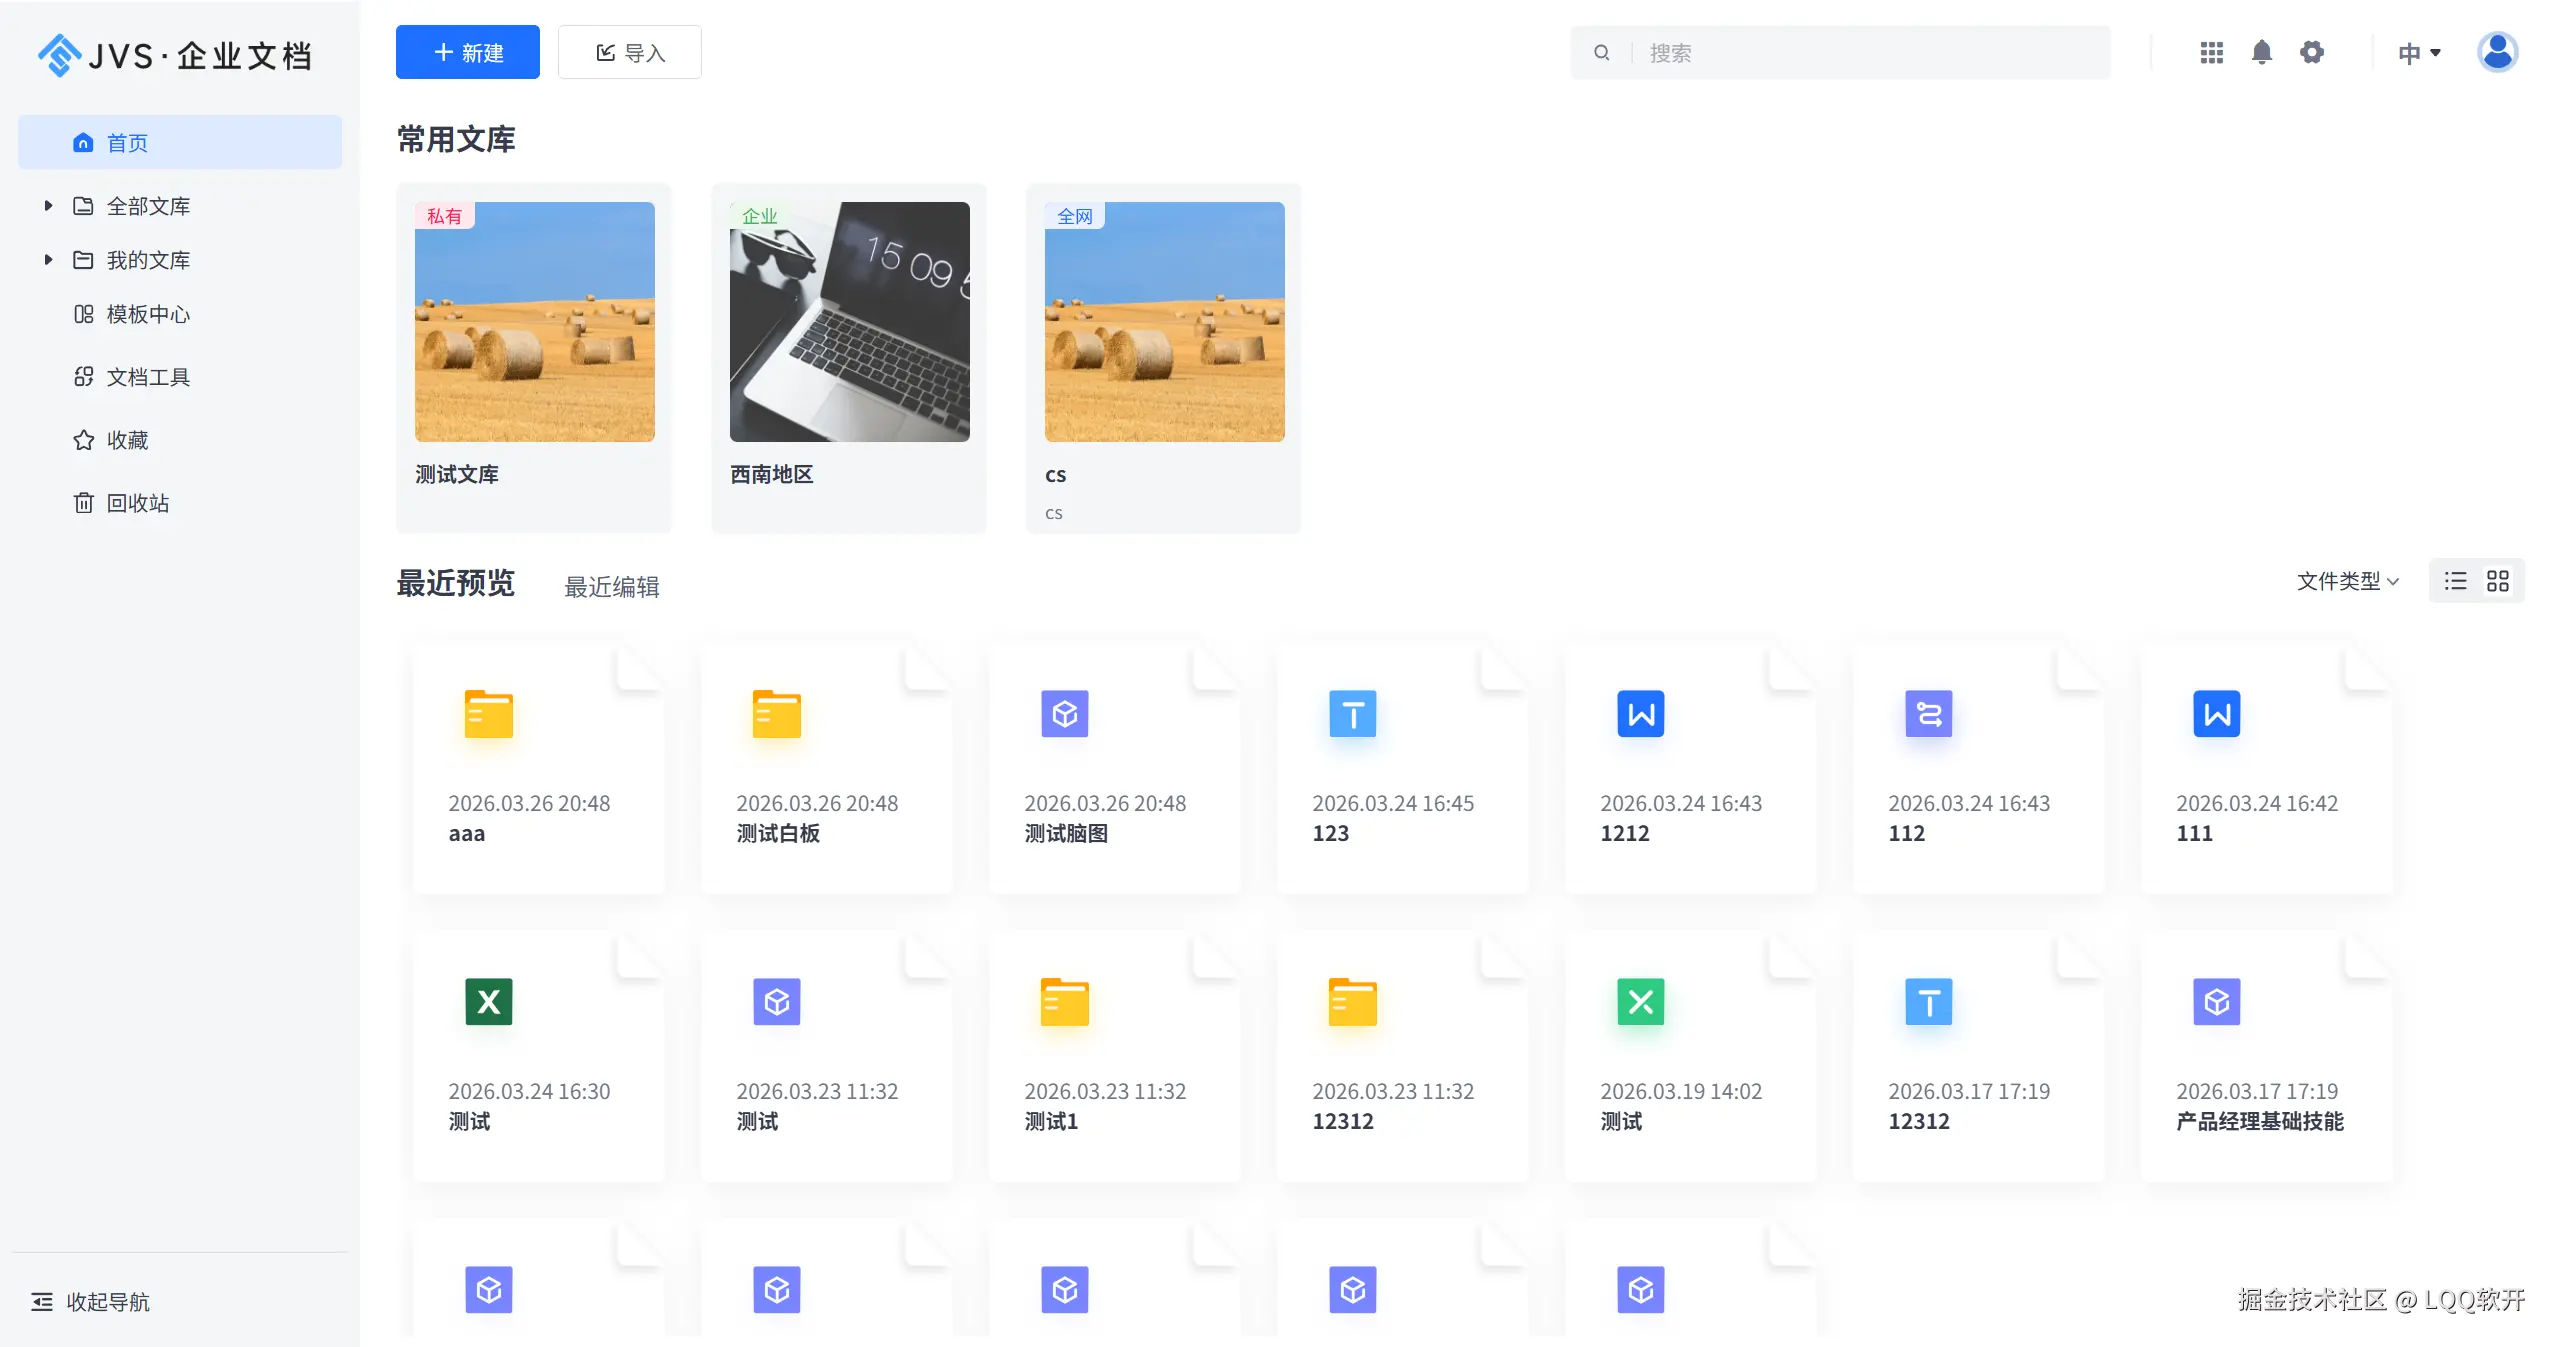2559x1347 pixels.
Task: Click the 新建 button
Action: point(467,52)
